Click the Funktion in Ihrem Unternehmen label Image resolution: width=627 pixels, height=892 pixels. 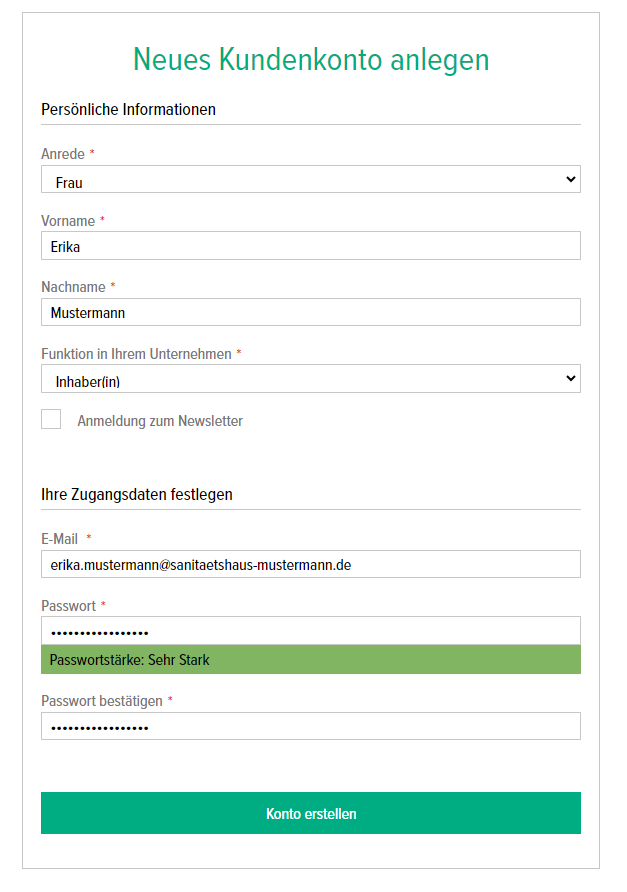coord(136,354)
